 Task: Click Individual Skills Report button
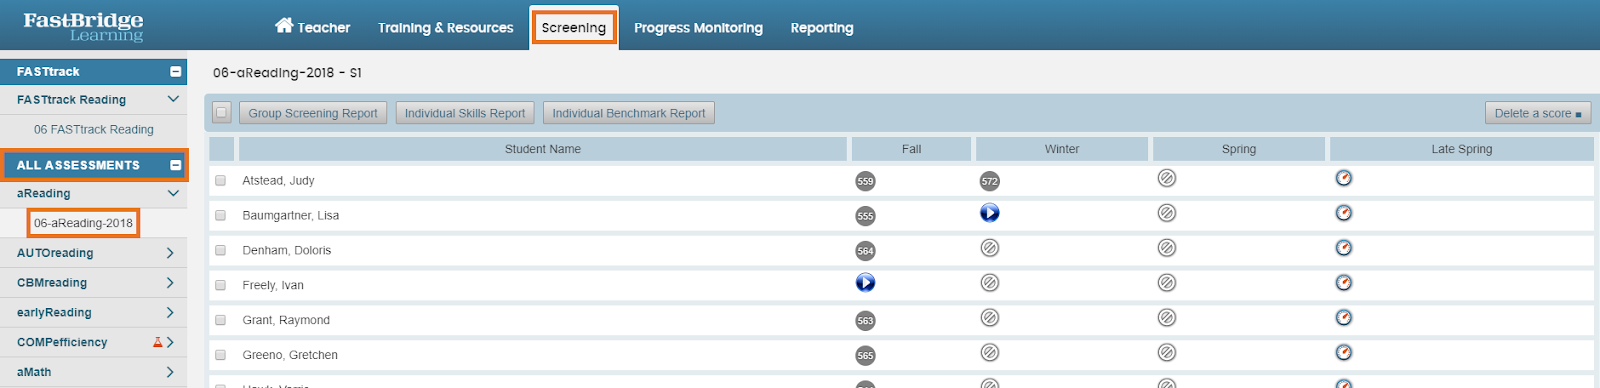click(x=465, y=113)
